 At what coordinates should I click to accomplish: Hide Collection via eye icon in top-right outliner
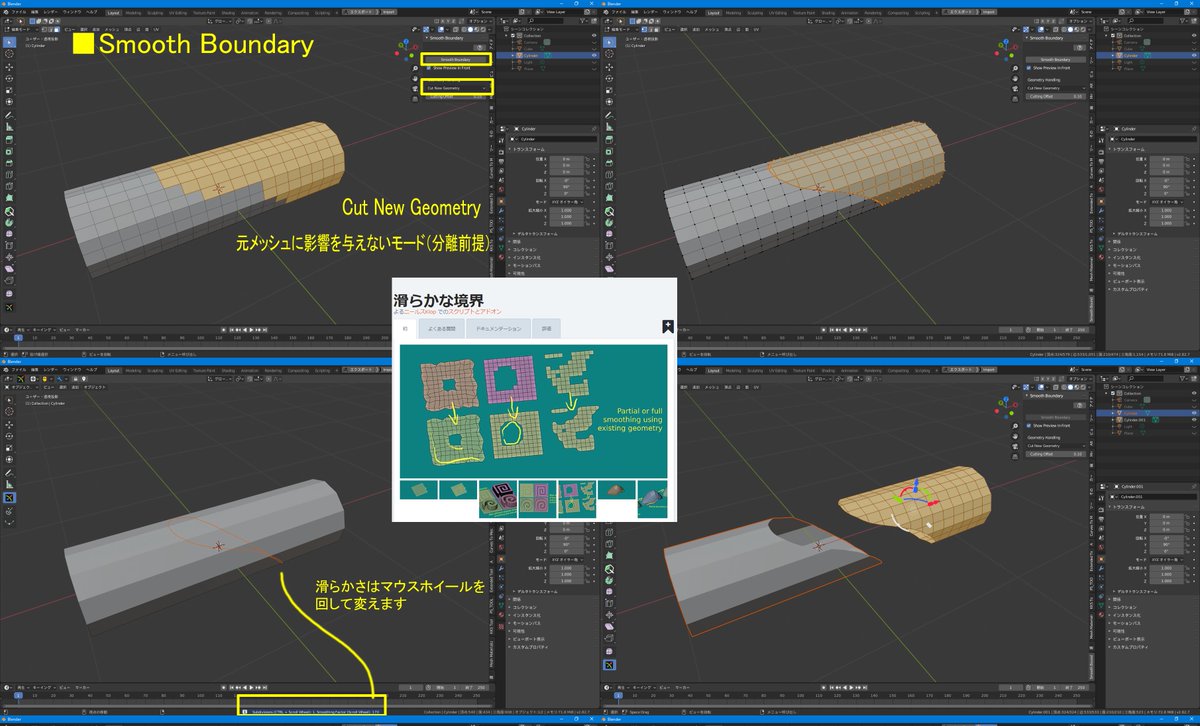coord(1194,36)
